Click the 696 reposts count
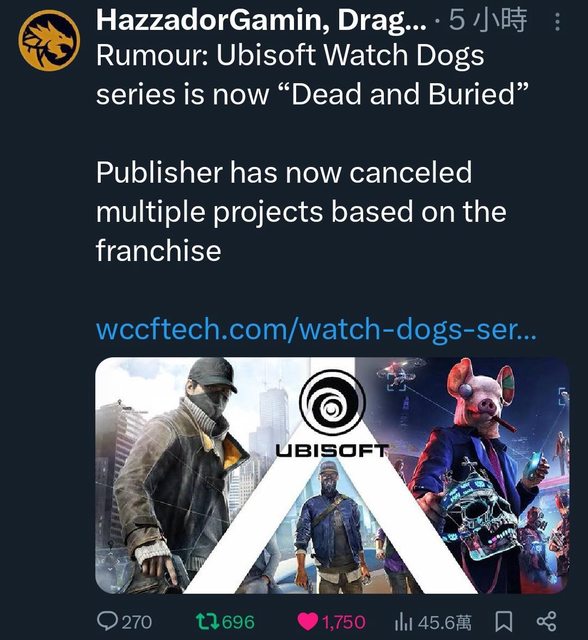The height and width of the screenshot is (640, 588). (238, 622)
